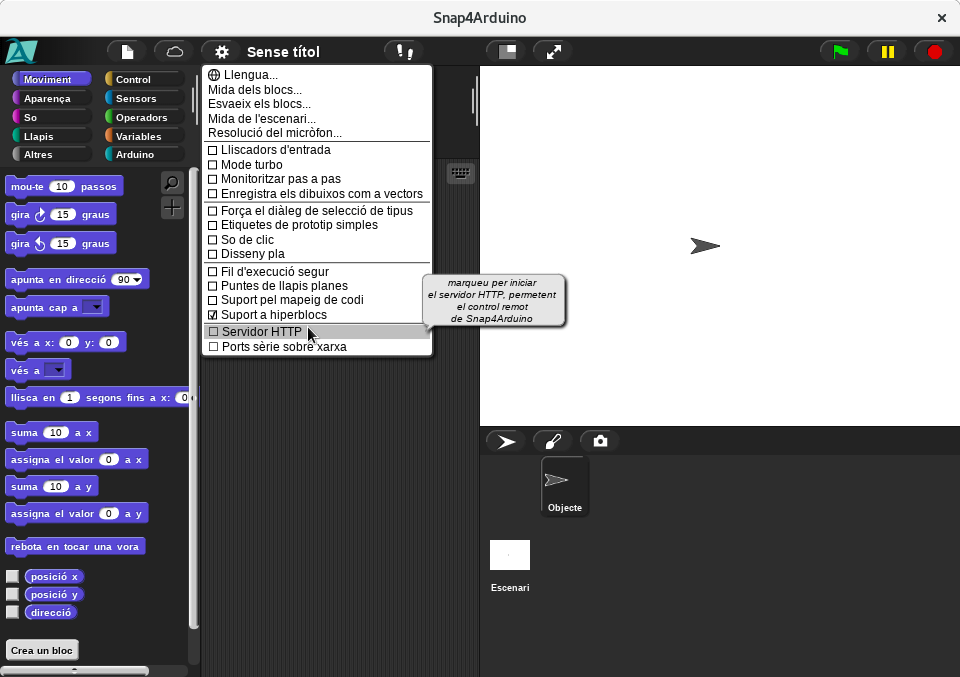
Task: Select the Llapis category
Action: coord(52,137)
